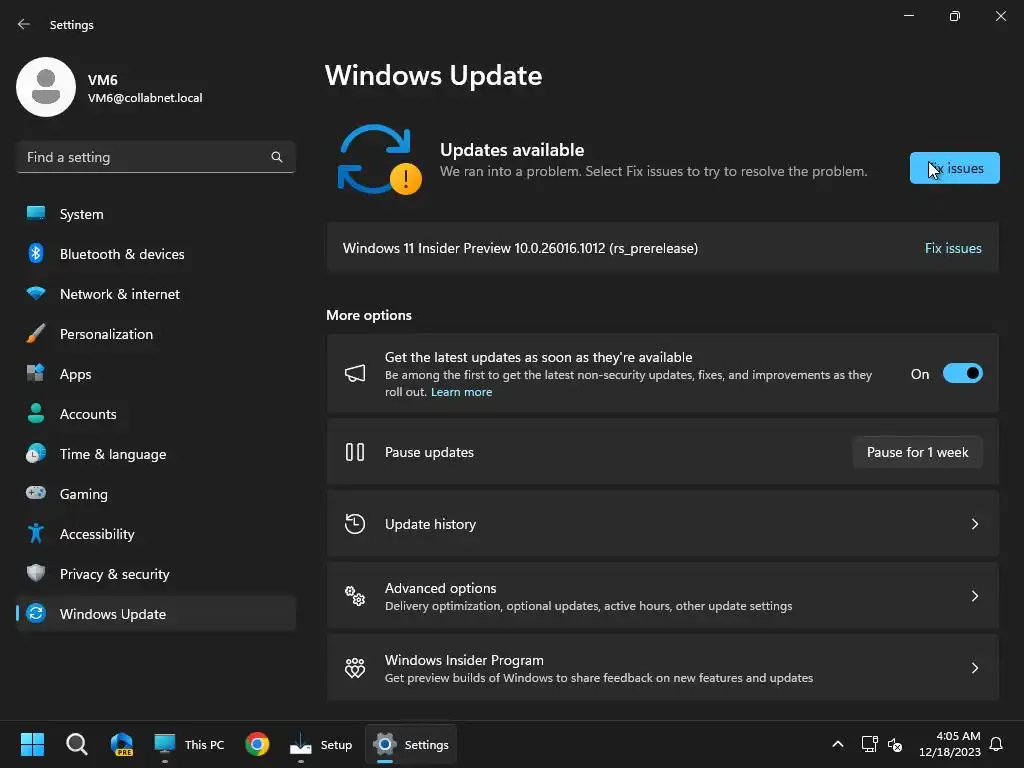This screenshot has height=768, width=1024.
Task: Click the Time & language clock icon
Action: point(36,453)
